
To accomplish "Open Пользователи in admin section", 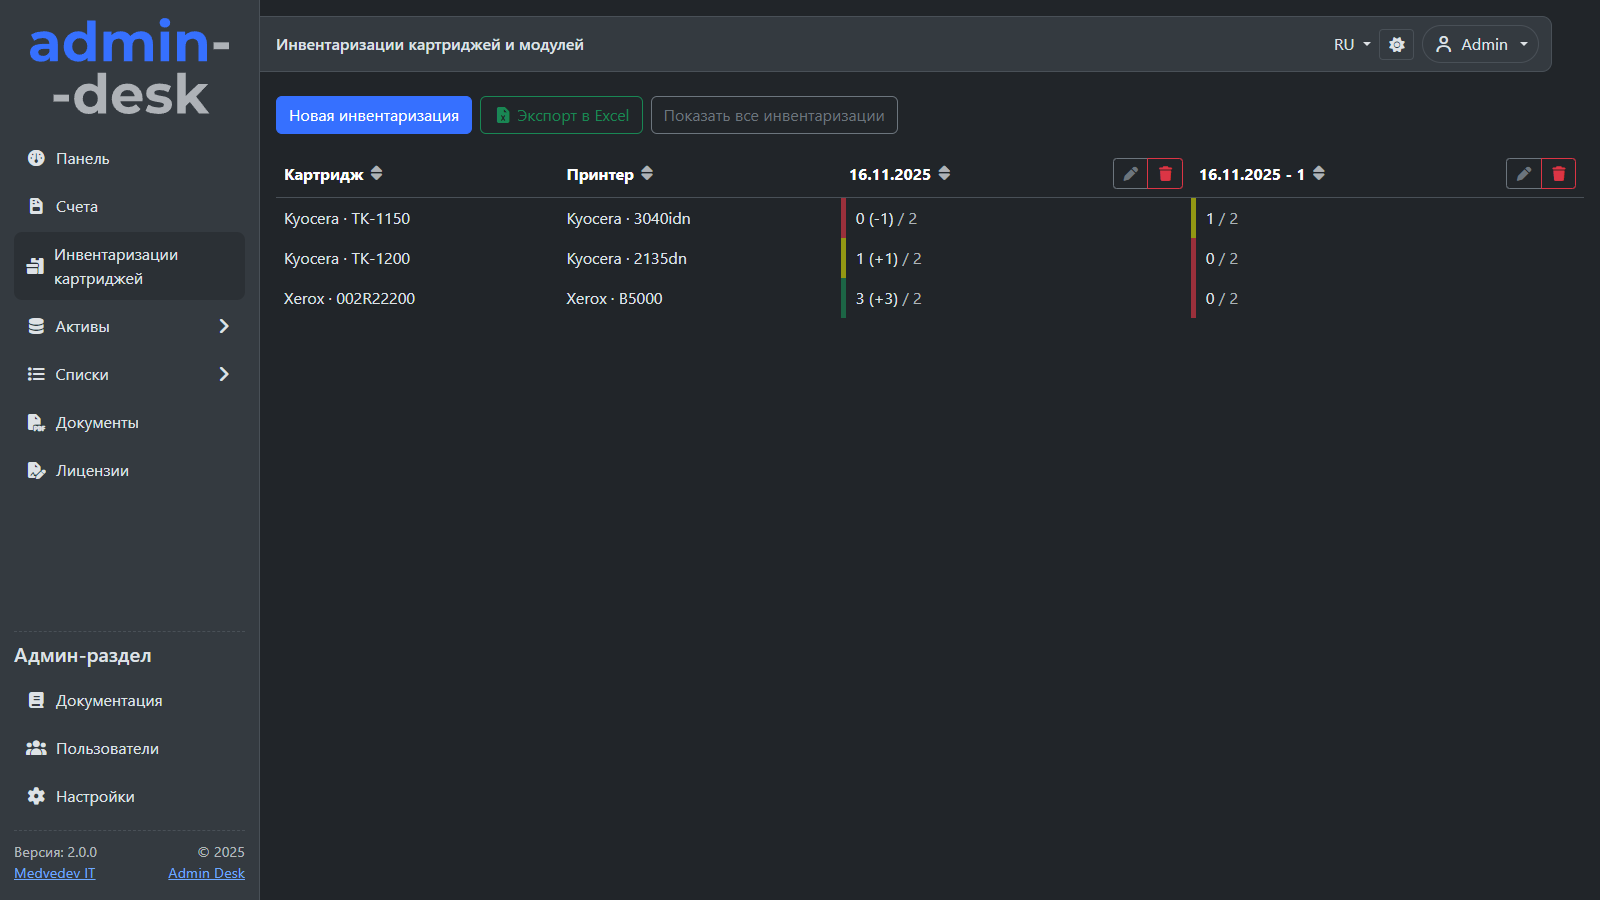I will point(107,749).
